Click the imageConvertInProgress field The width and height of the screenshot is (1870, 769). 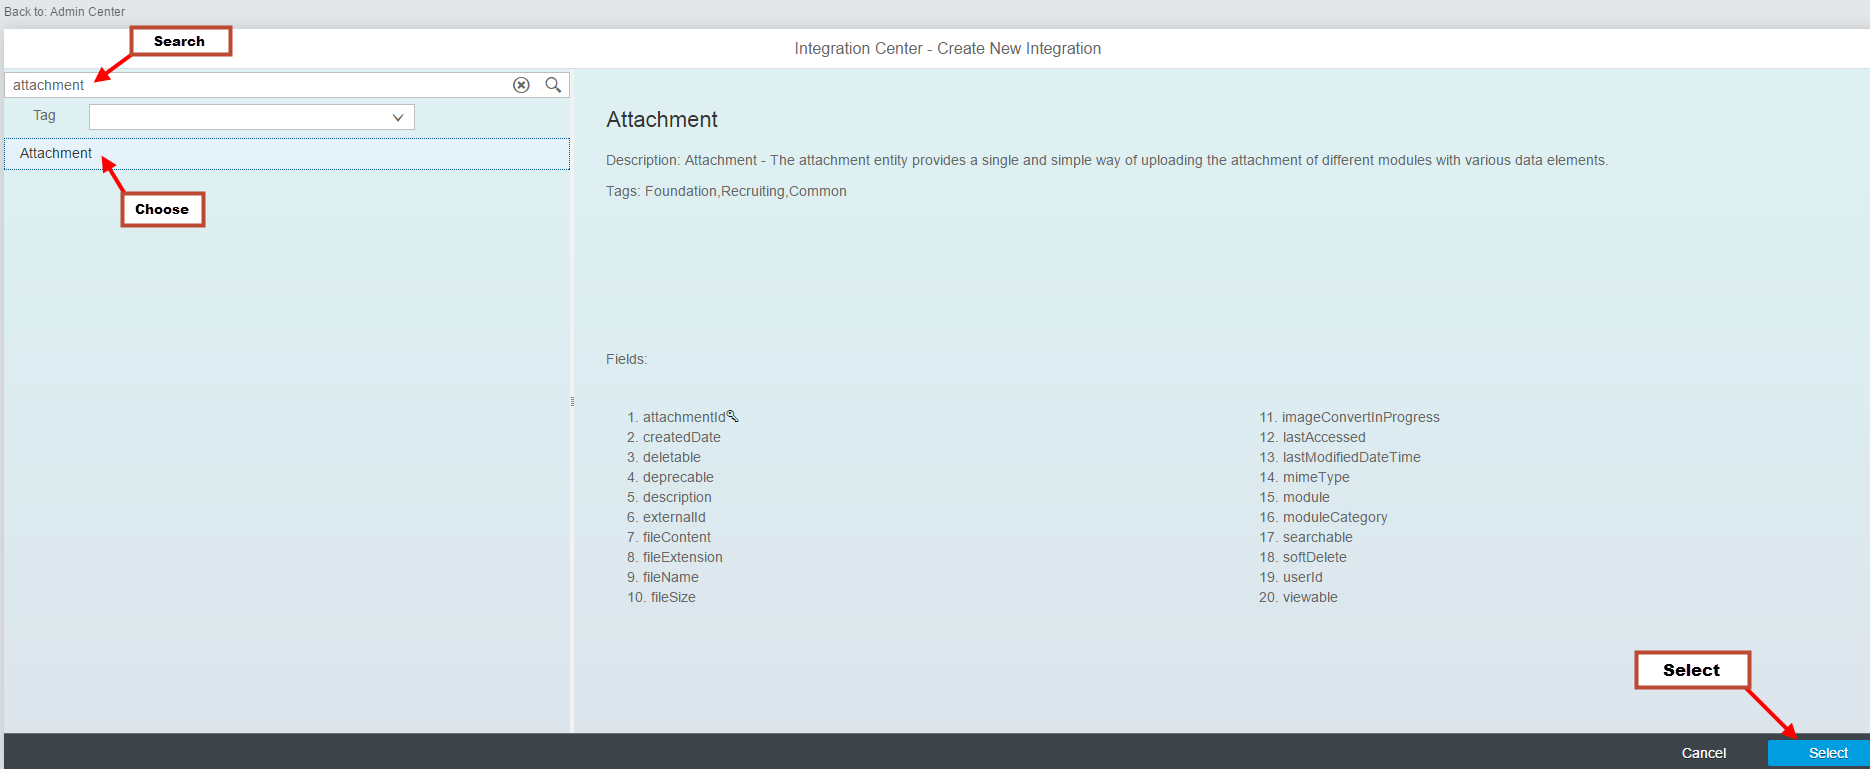(1361, 417)
